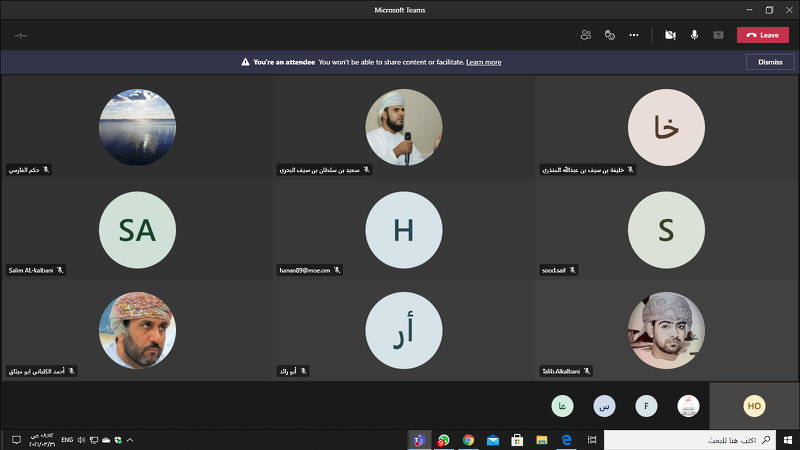Open the Learn more link
Image resolution: width=800 pixels, height=450 pixels.
click(x=483, y=62)
